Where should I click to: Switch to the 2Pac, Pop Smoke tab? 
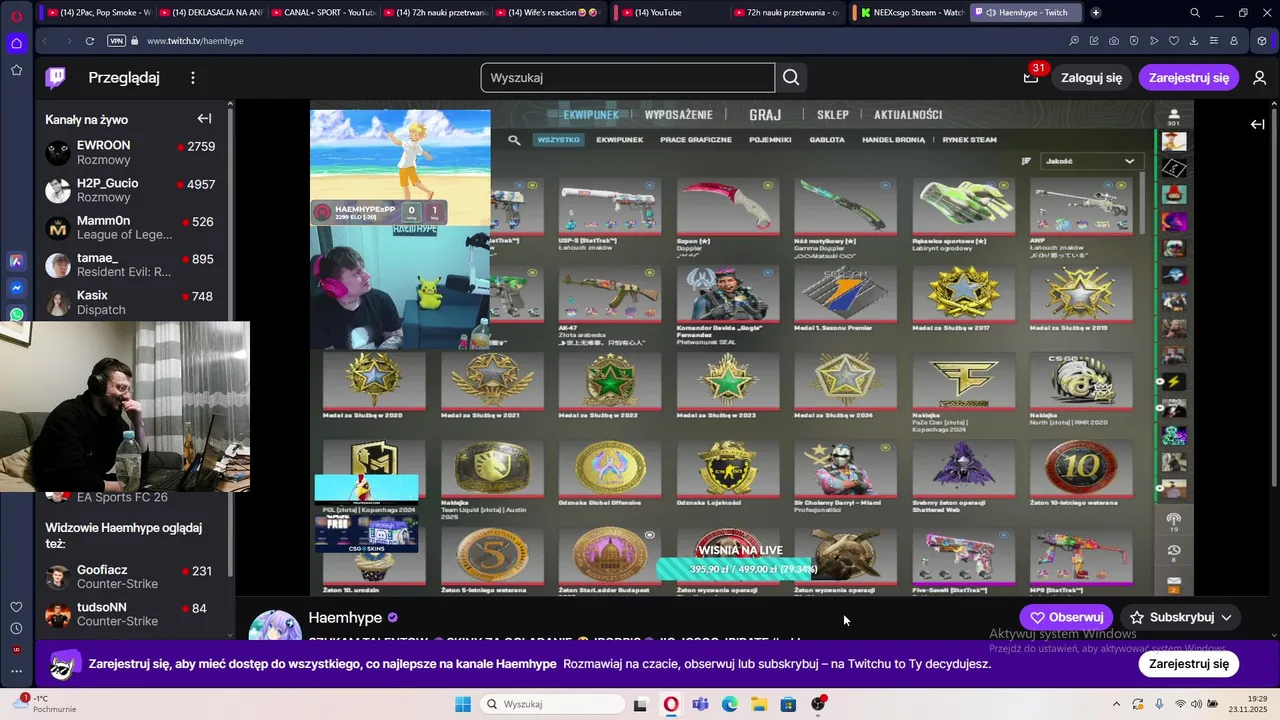(x=100, y=13)
